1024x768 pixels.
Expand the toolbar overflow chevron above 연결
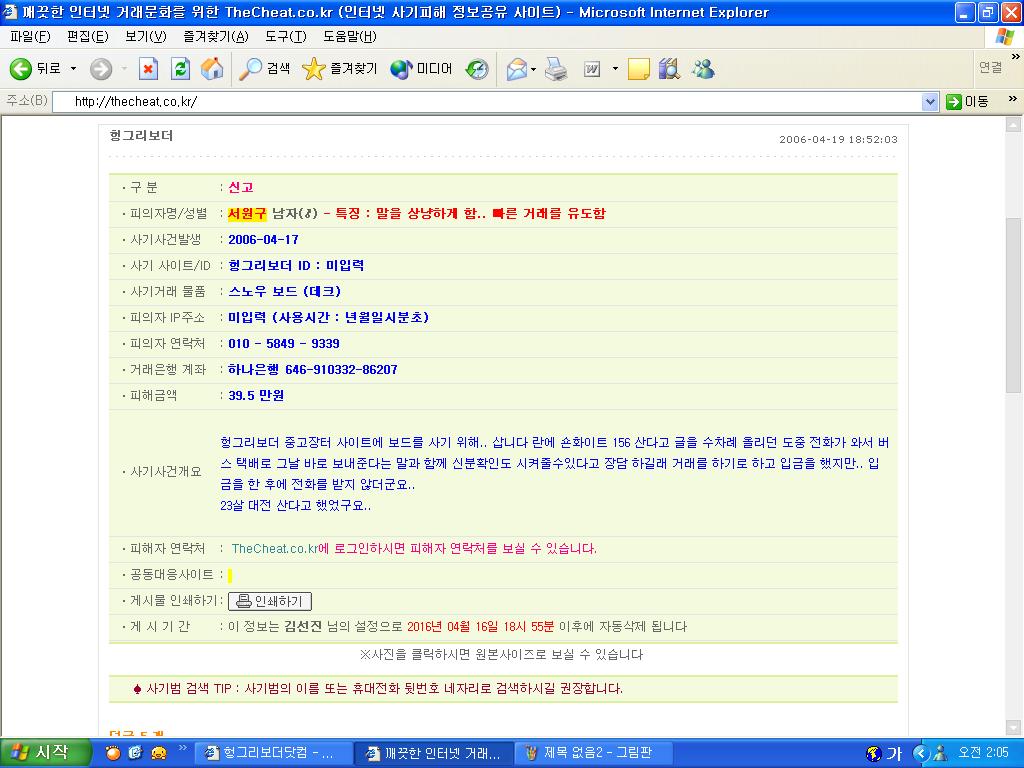click(1015, 57)
